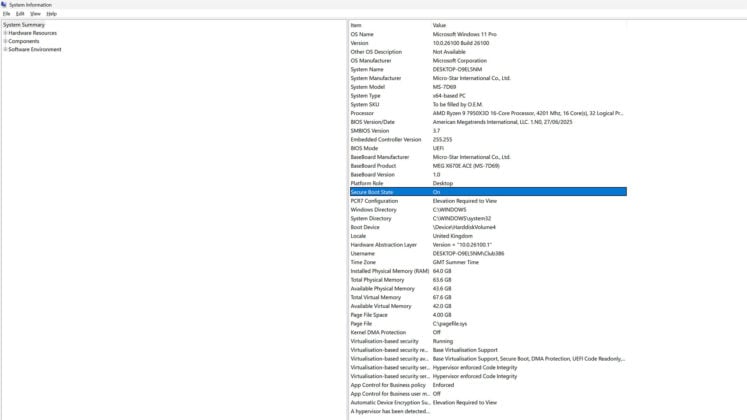Select System Summary in the tree
The image size is (747, 420).
click(x=24, y=25)
